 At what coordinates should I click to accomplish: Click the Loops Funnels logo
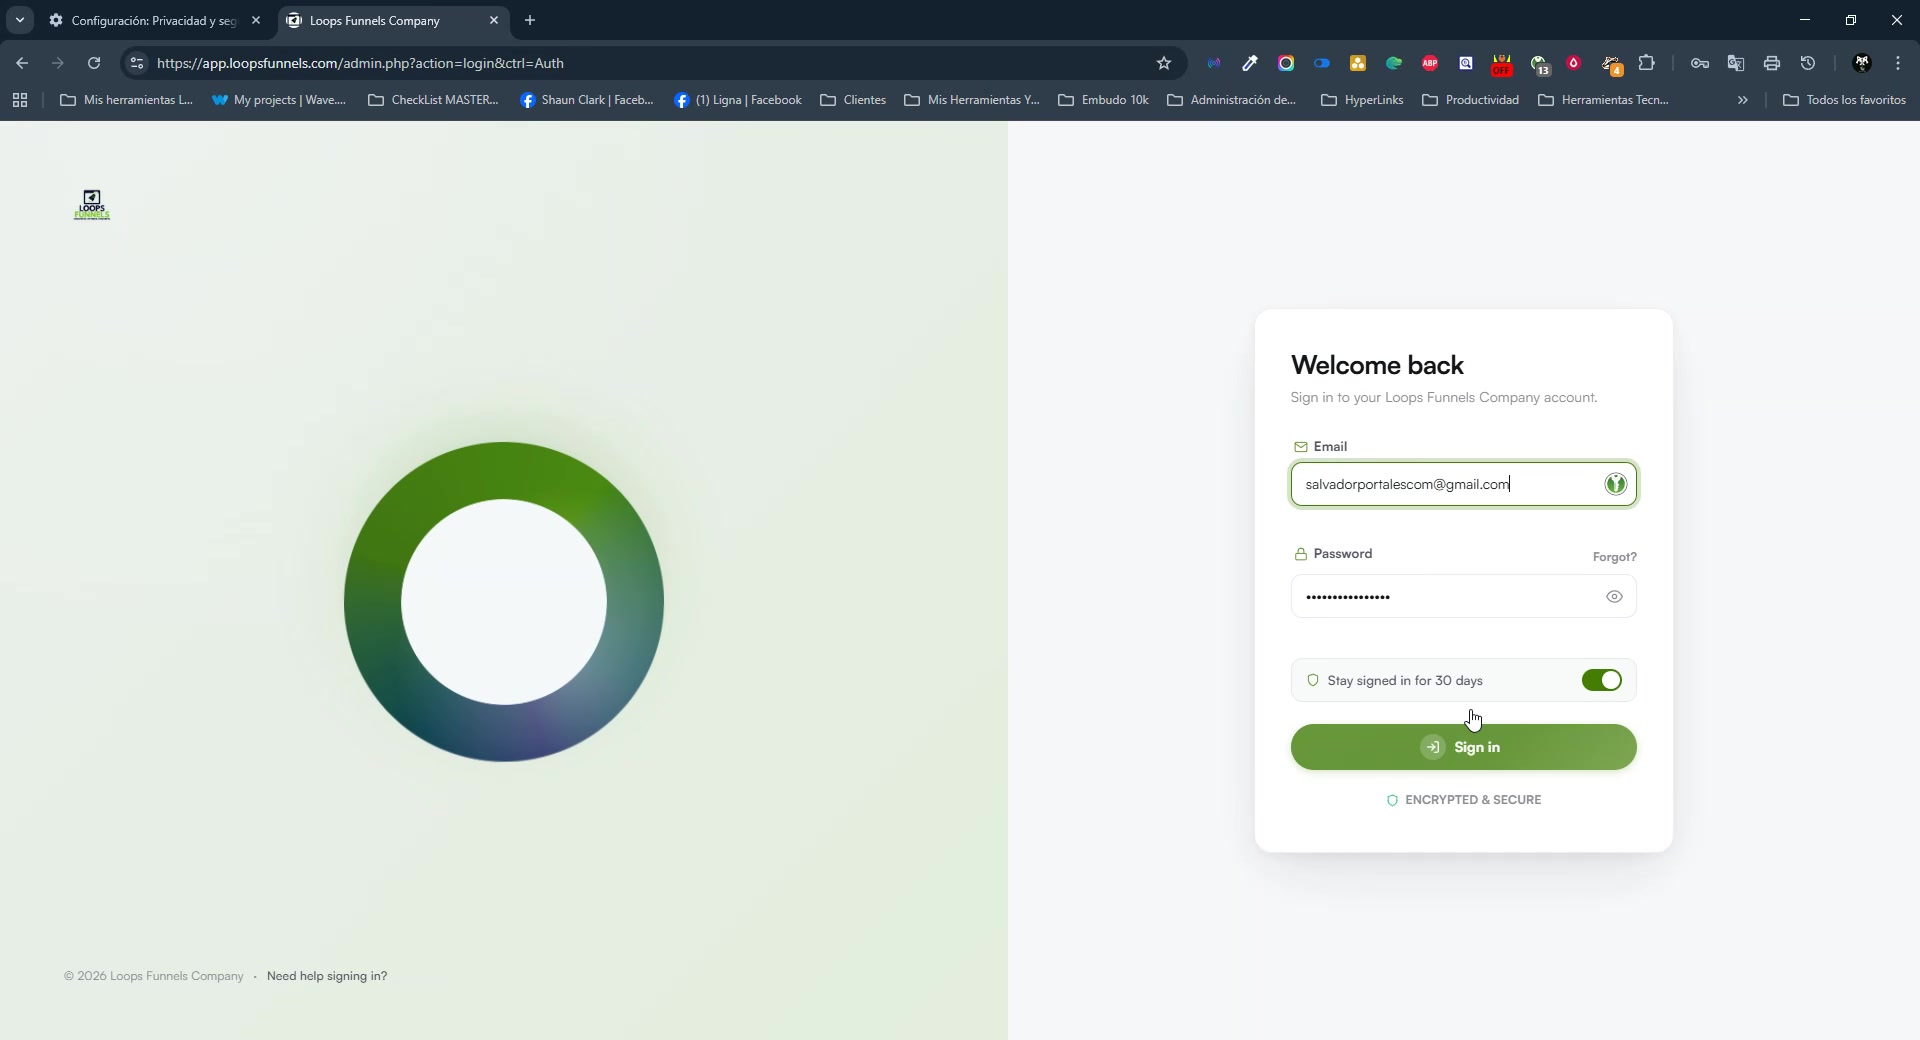[x=92, y=205]
